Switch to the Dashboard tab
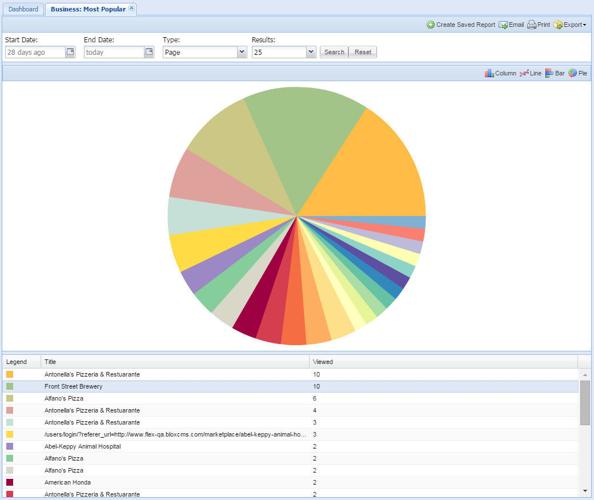Screen dimensions: 594x500 coord(23,9)
